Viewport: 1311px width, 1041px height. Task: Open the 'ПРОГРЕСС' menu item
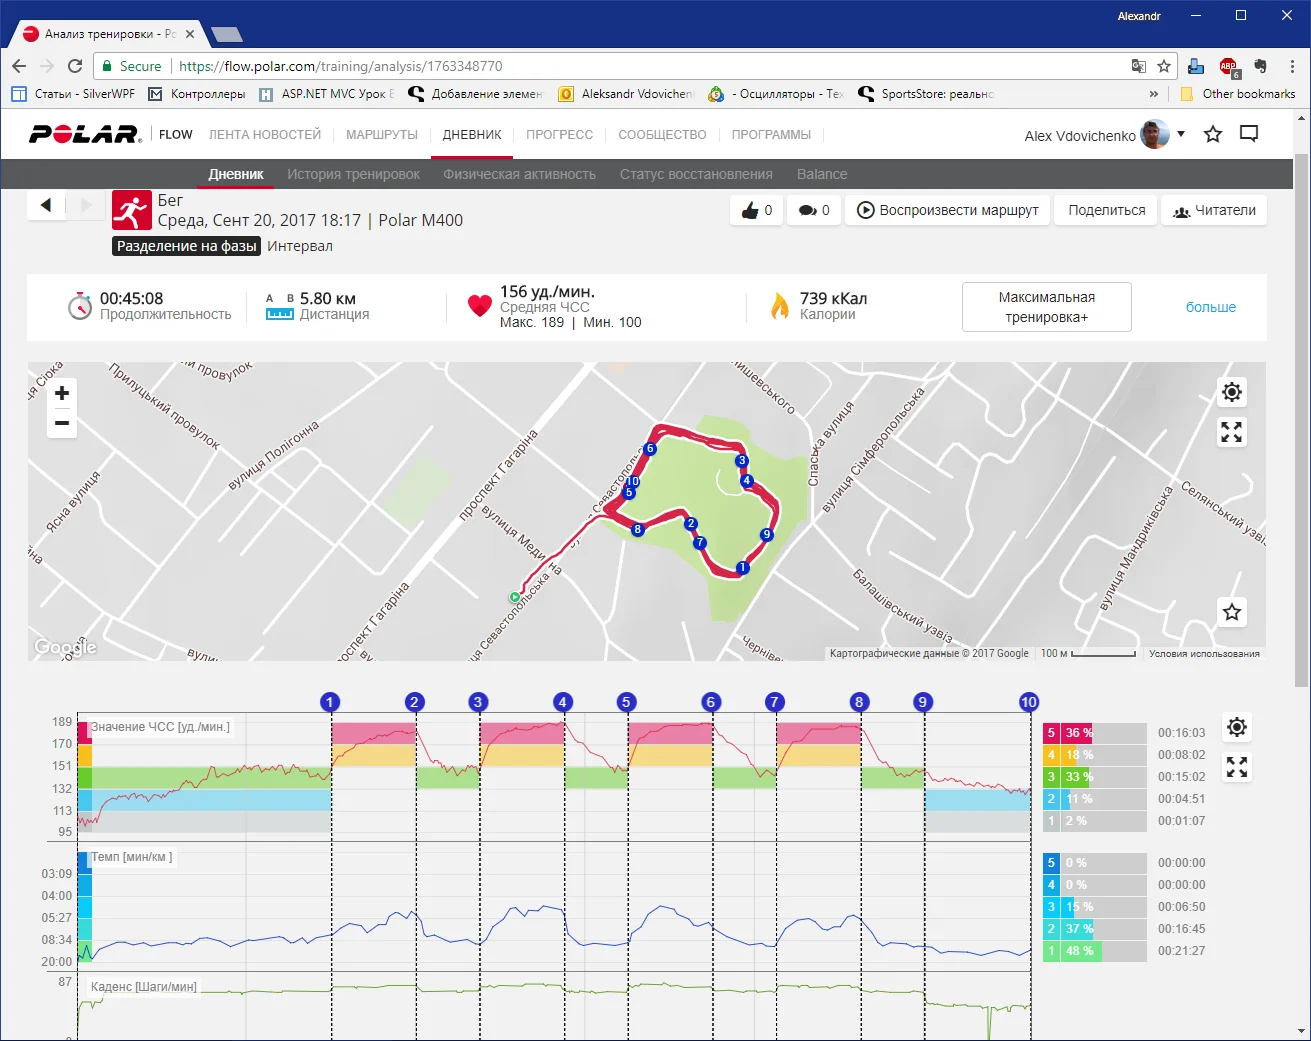click(559, 135)
